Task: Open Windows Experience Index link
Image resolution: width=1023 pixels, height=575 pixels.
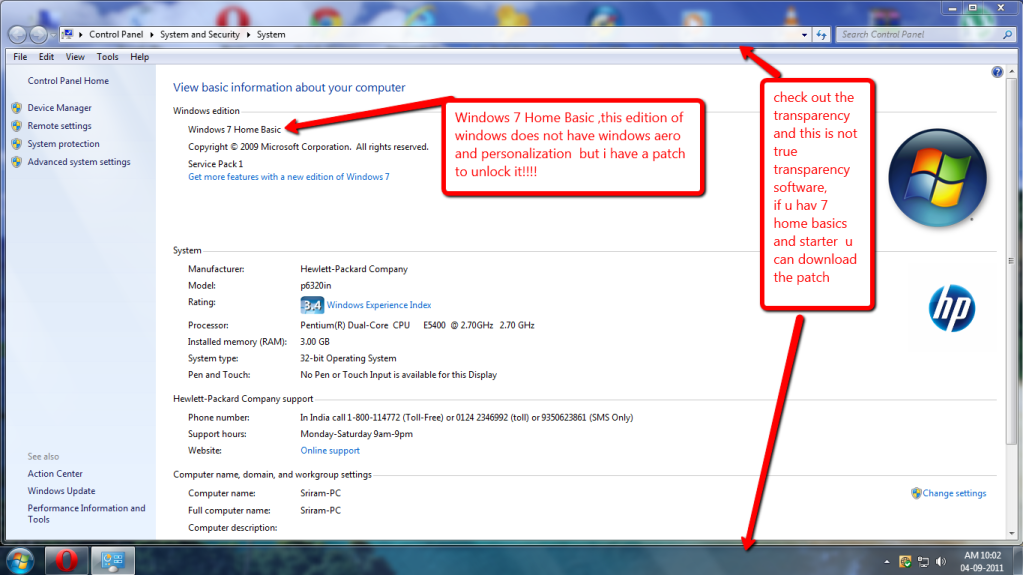Action: [x=378, y=305]
